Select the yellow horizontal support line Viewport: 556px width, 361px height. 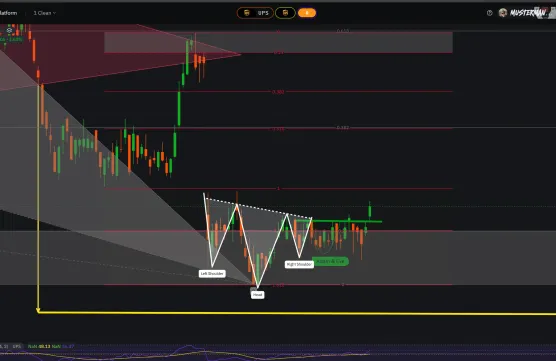[x=297, y=313]
